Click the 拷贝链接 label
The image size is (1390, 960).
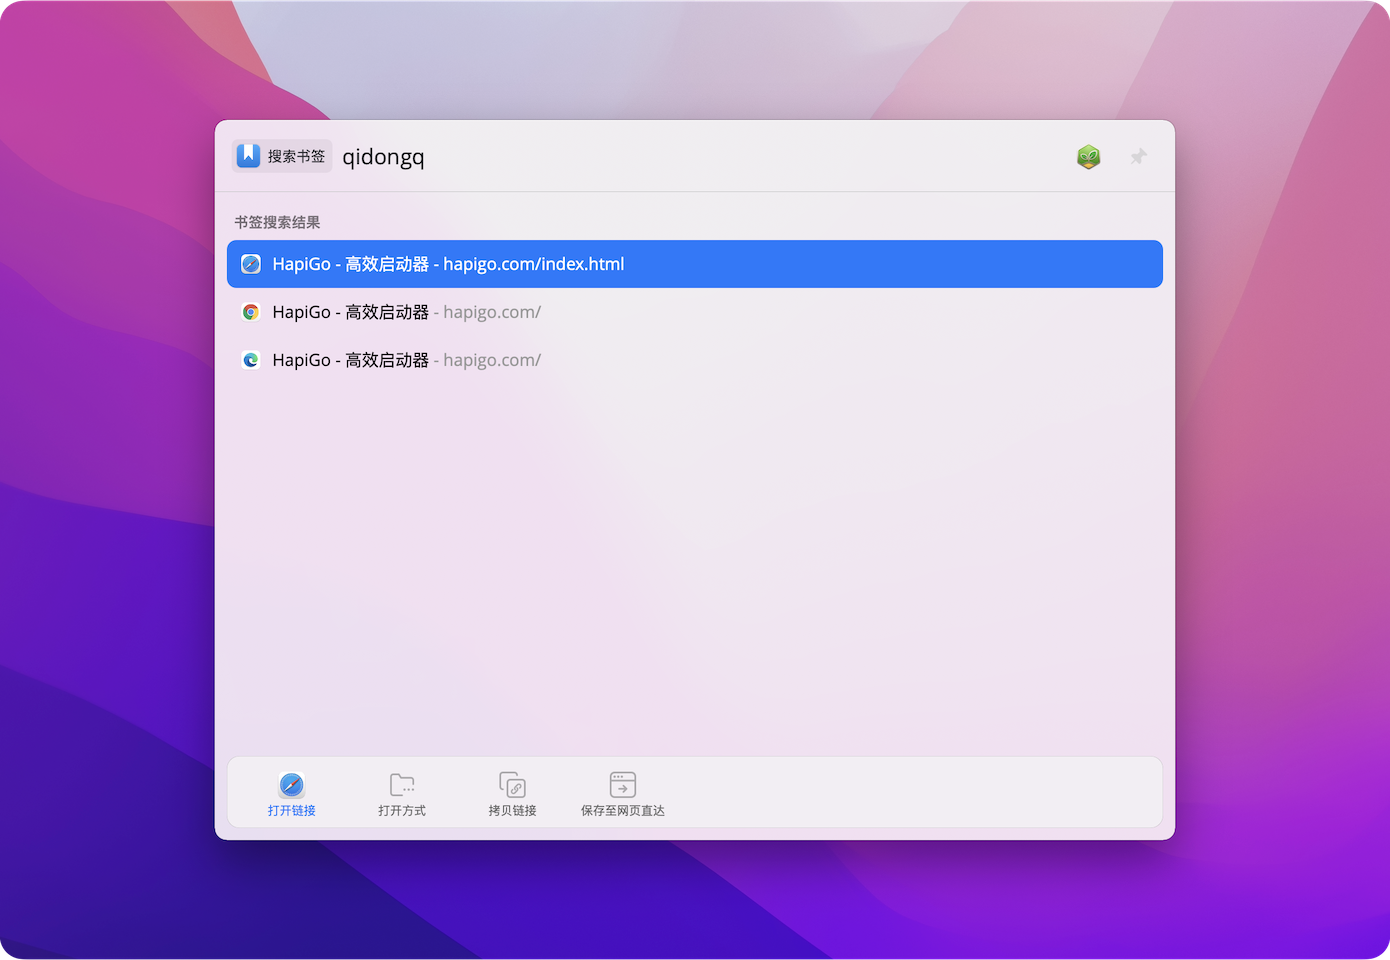pos(512,811)
